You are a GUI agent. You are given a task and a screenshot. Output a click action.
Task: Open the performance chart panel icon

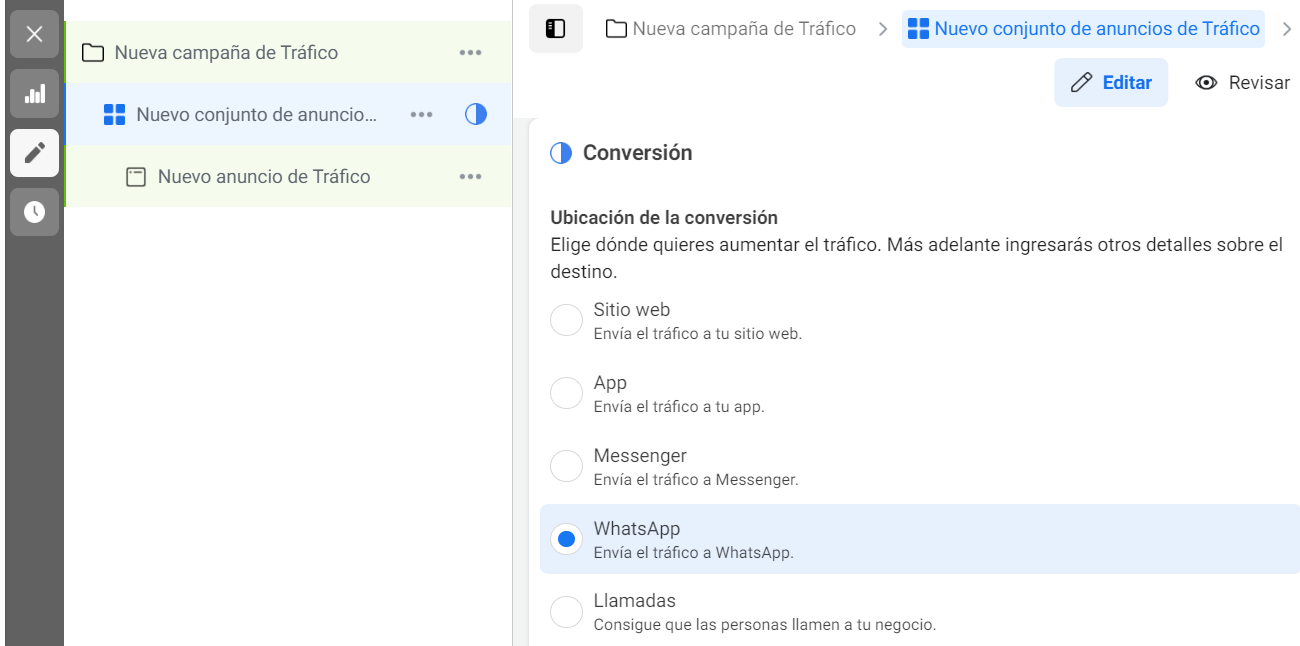tap(34, 95)
